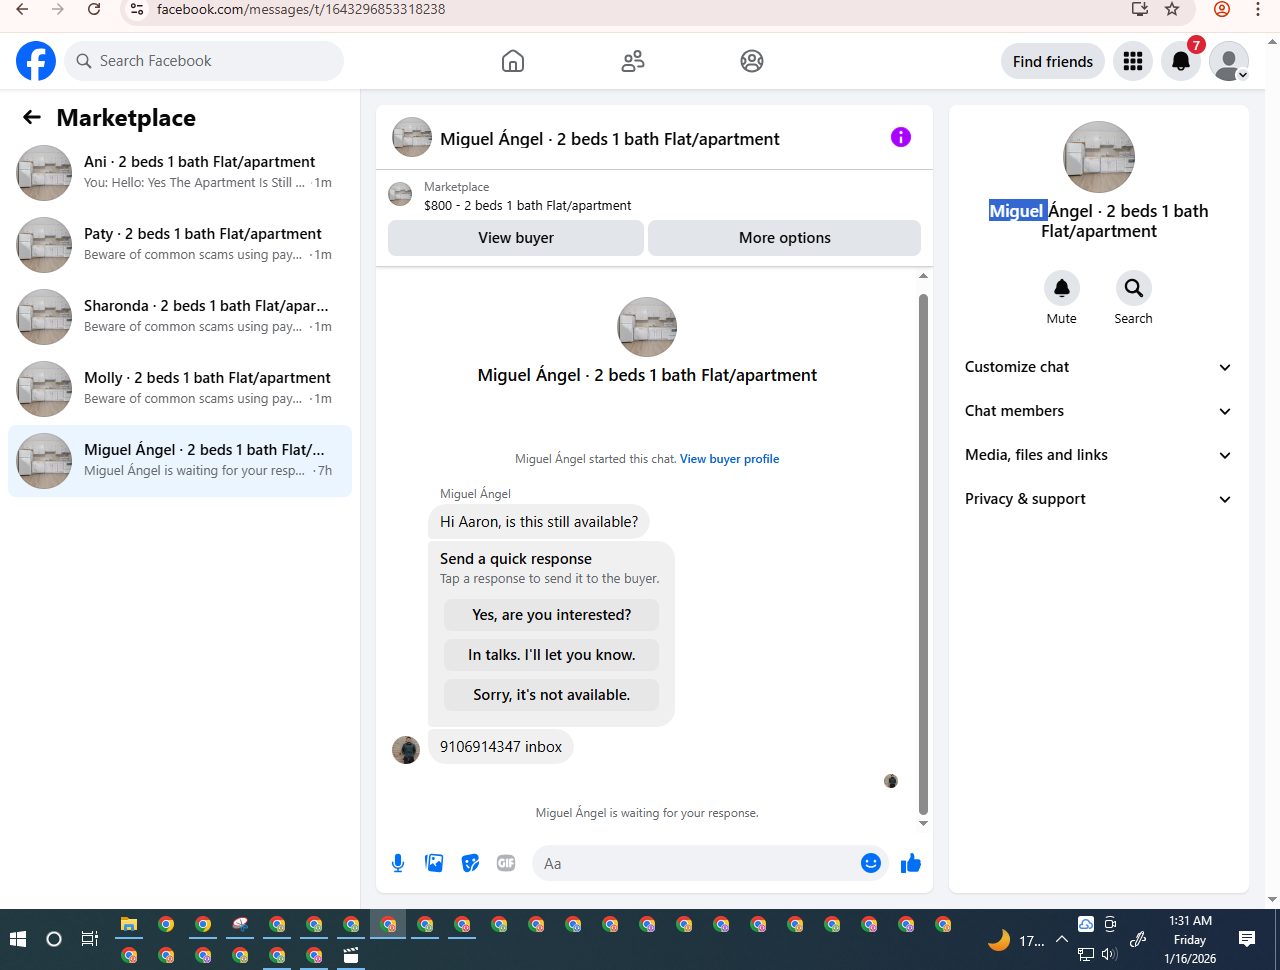Click the Aa message input box
The height and width of the screenshot is (970, 1280).
(x=695, y=863)
